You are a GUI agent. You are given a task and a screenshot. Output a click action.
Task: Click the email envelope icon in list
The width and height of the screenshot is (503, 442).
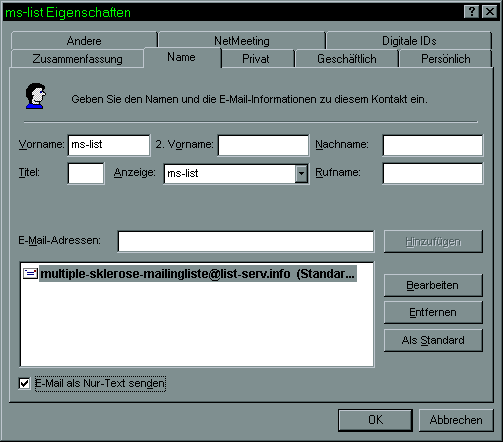[x=30, y=273]
